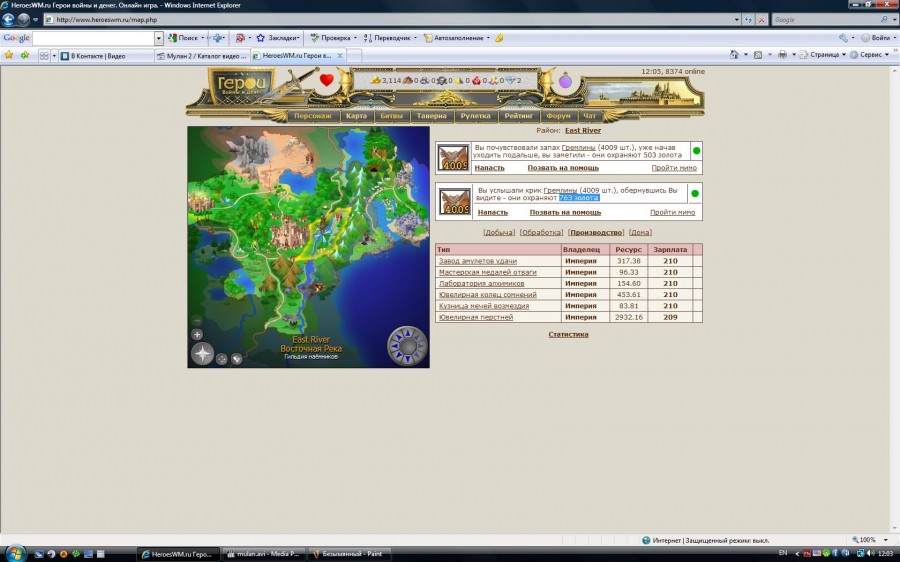The height and width of the screenshot is (562, 900).
Task: Click the compass star icon on map
Action: coord(203,354)
